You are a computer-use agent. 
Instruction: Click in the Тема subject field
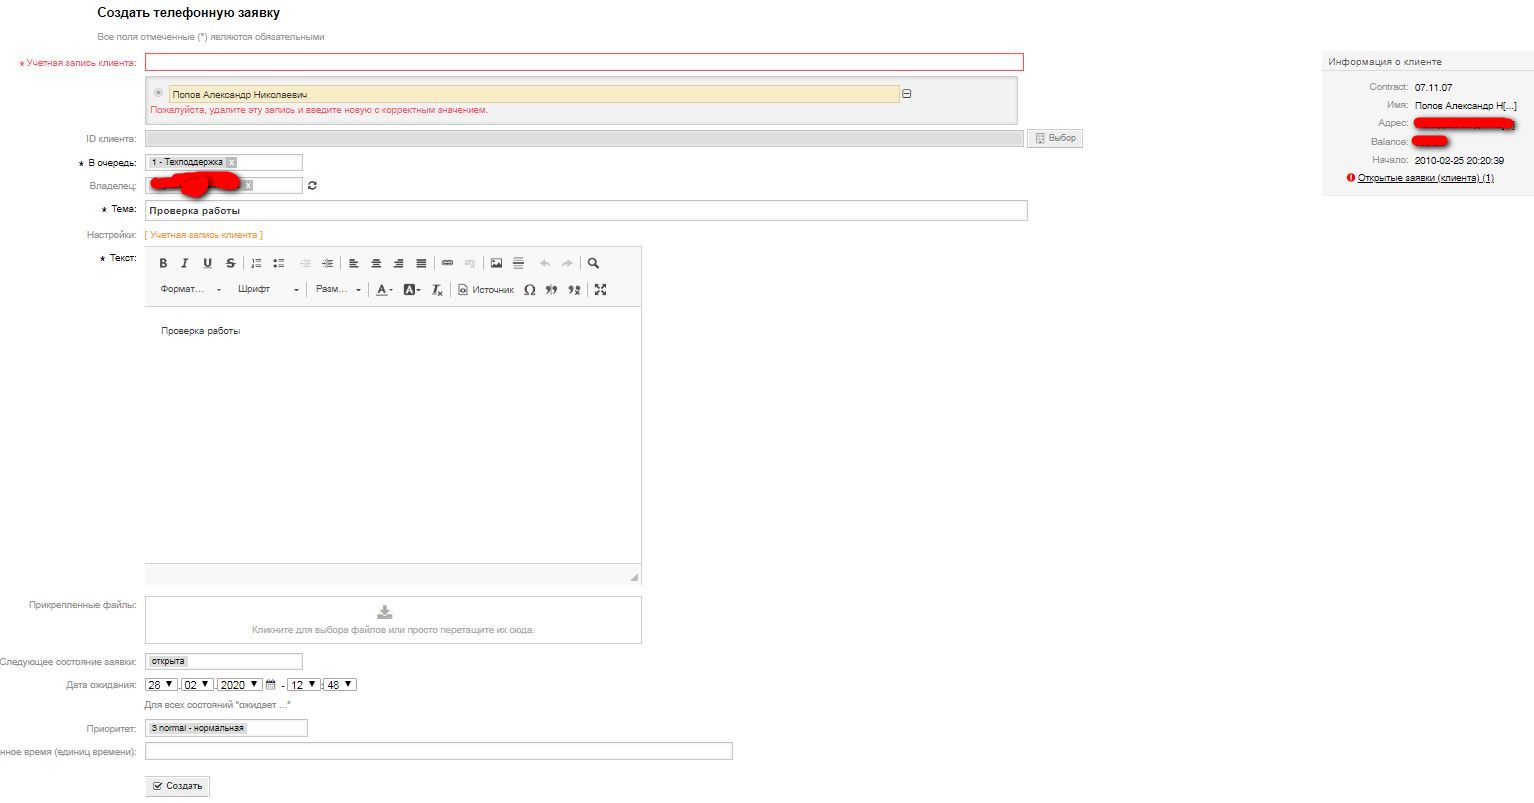pos(586,210)
